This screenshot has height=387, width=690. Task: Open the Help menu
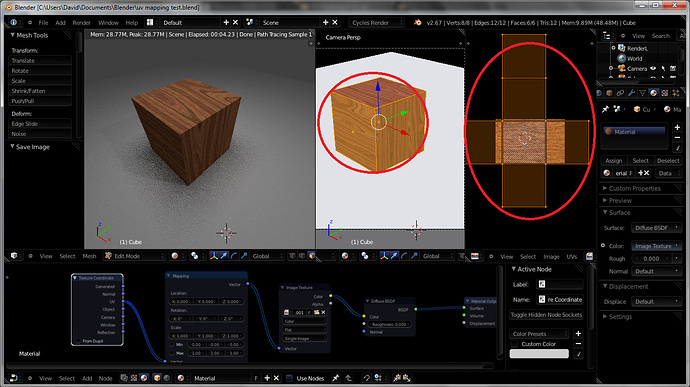[x=132, y=22]
